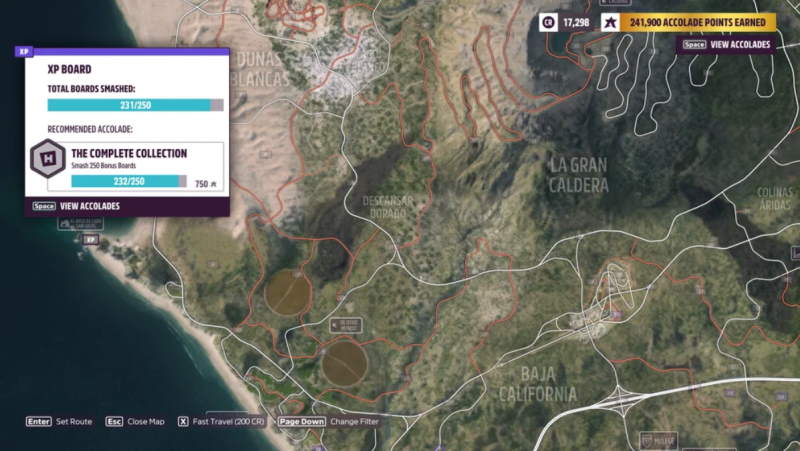This screenshot has height=451, width=800.
Task: Click the XP BOARD popup title
Action: point(69,69)
